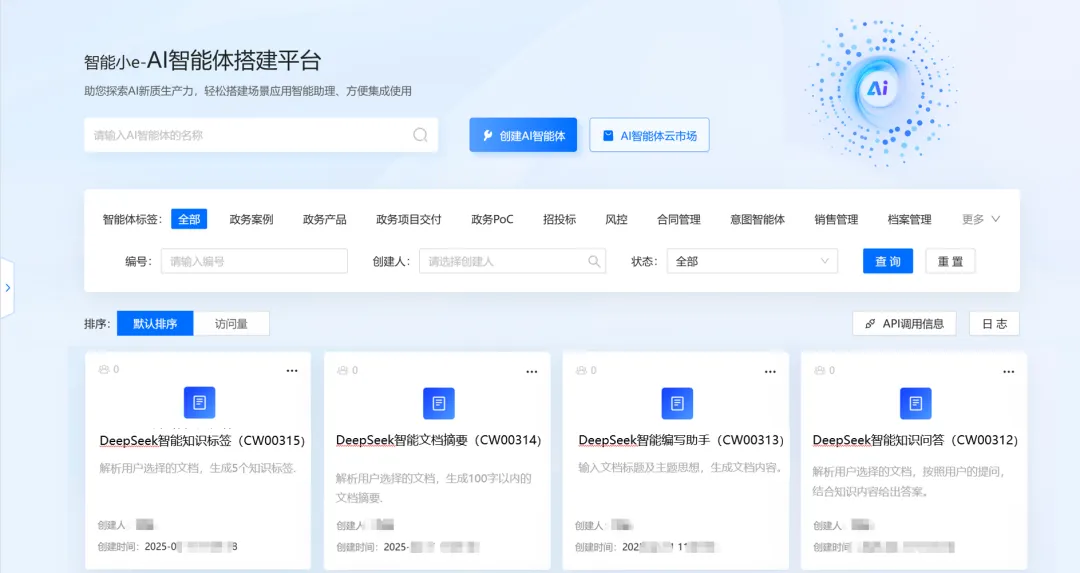Filter by 风控 tag

[616, 219]
